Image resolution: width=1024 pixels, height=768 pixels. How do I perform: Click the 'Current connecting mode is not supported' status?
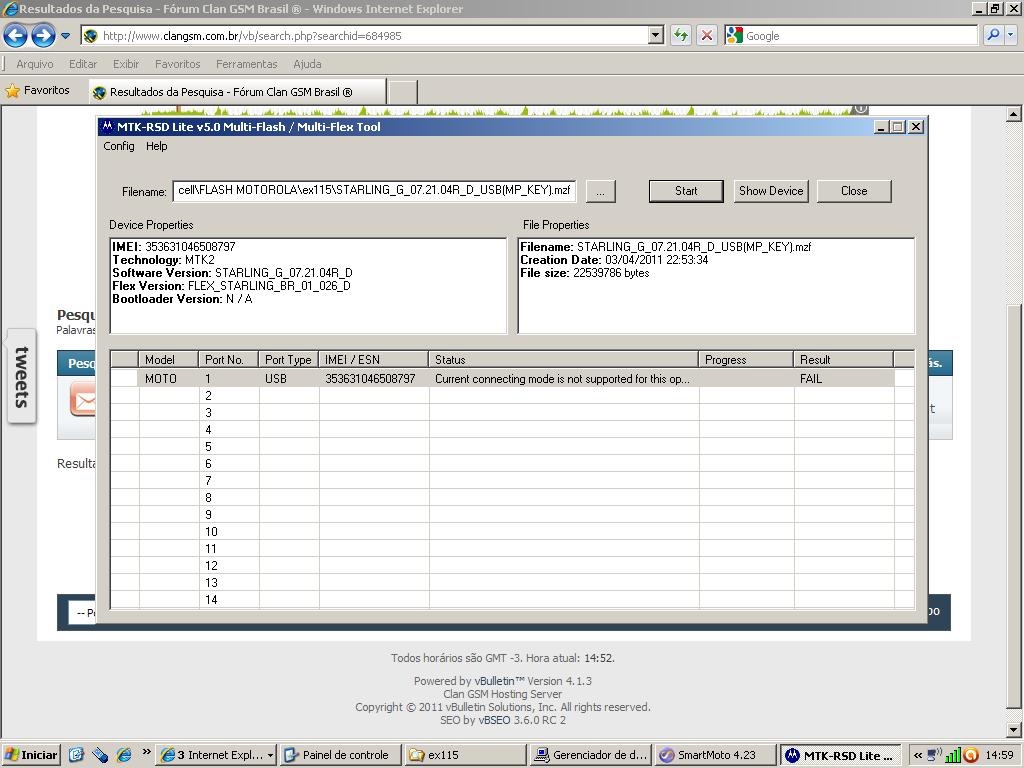coord(562,379)
